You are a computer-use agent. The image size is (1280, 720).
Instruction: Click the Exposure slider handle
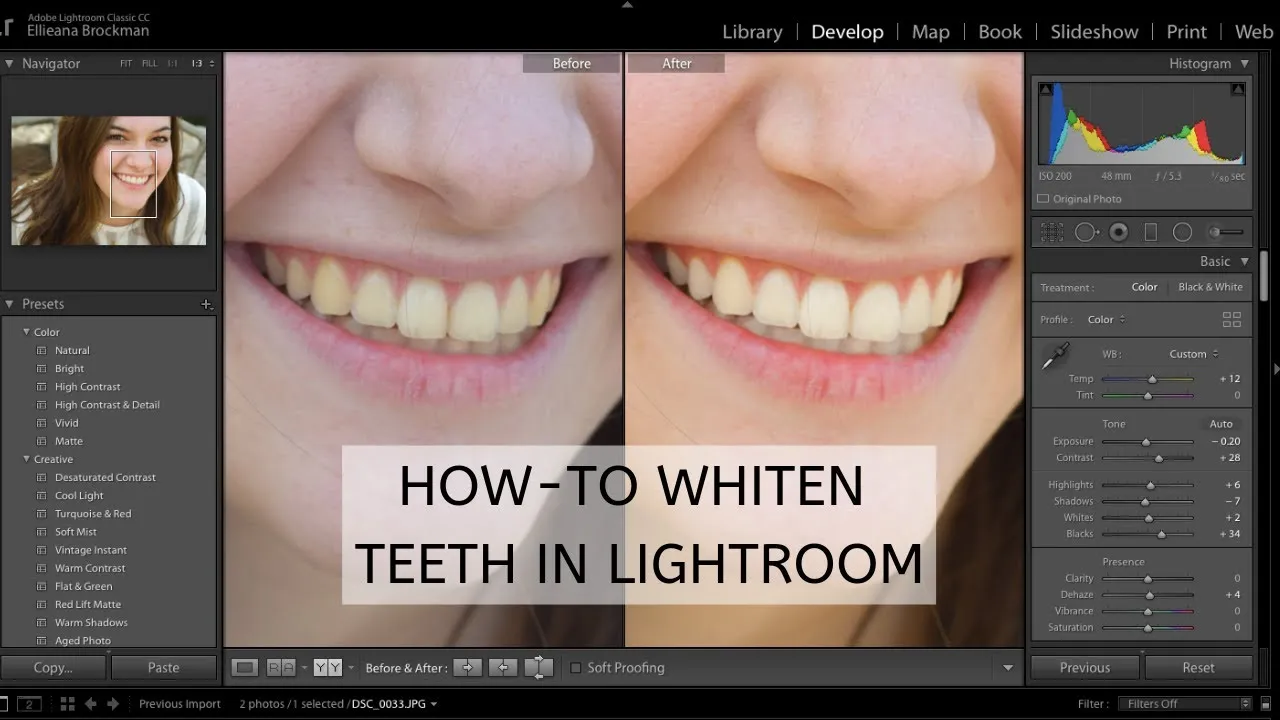pos(1146,441)
